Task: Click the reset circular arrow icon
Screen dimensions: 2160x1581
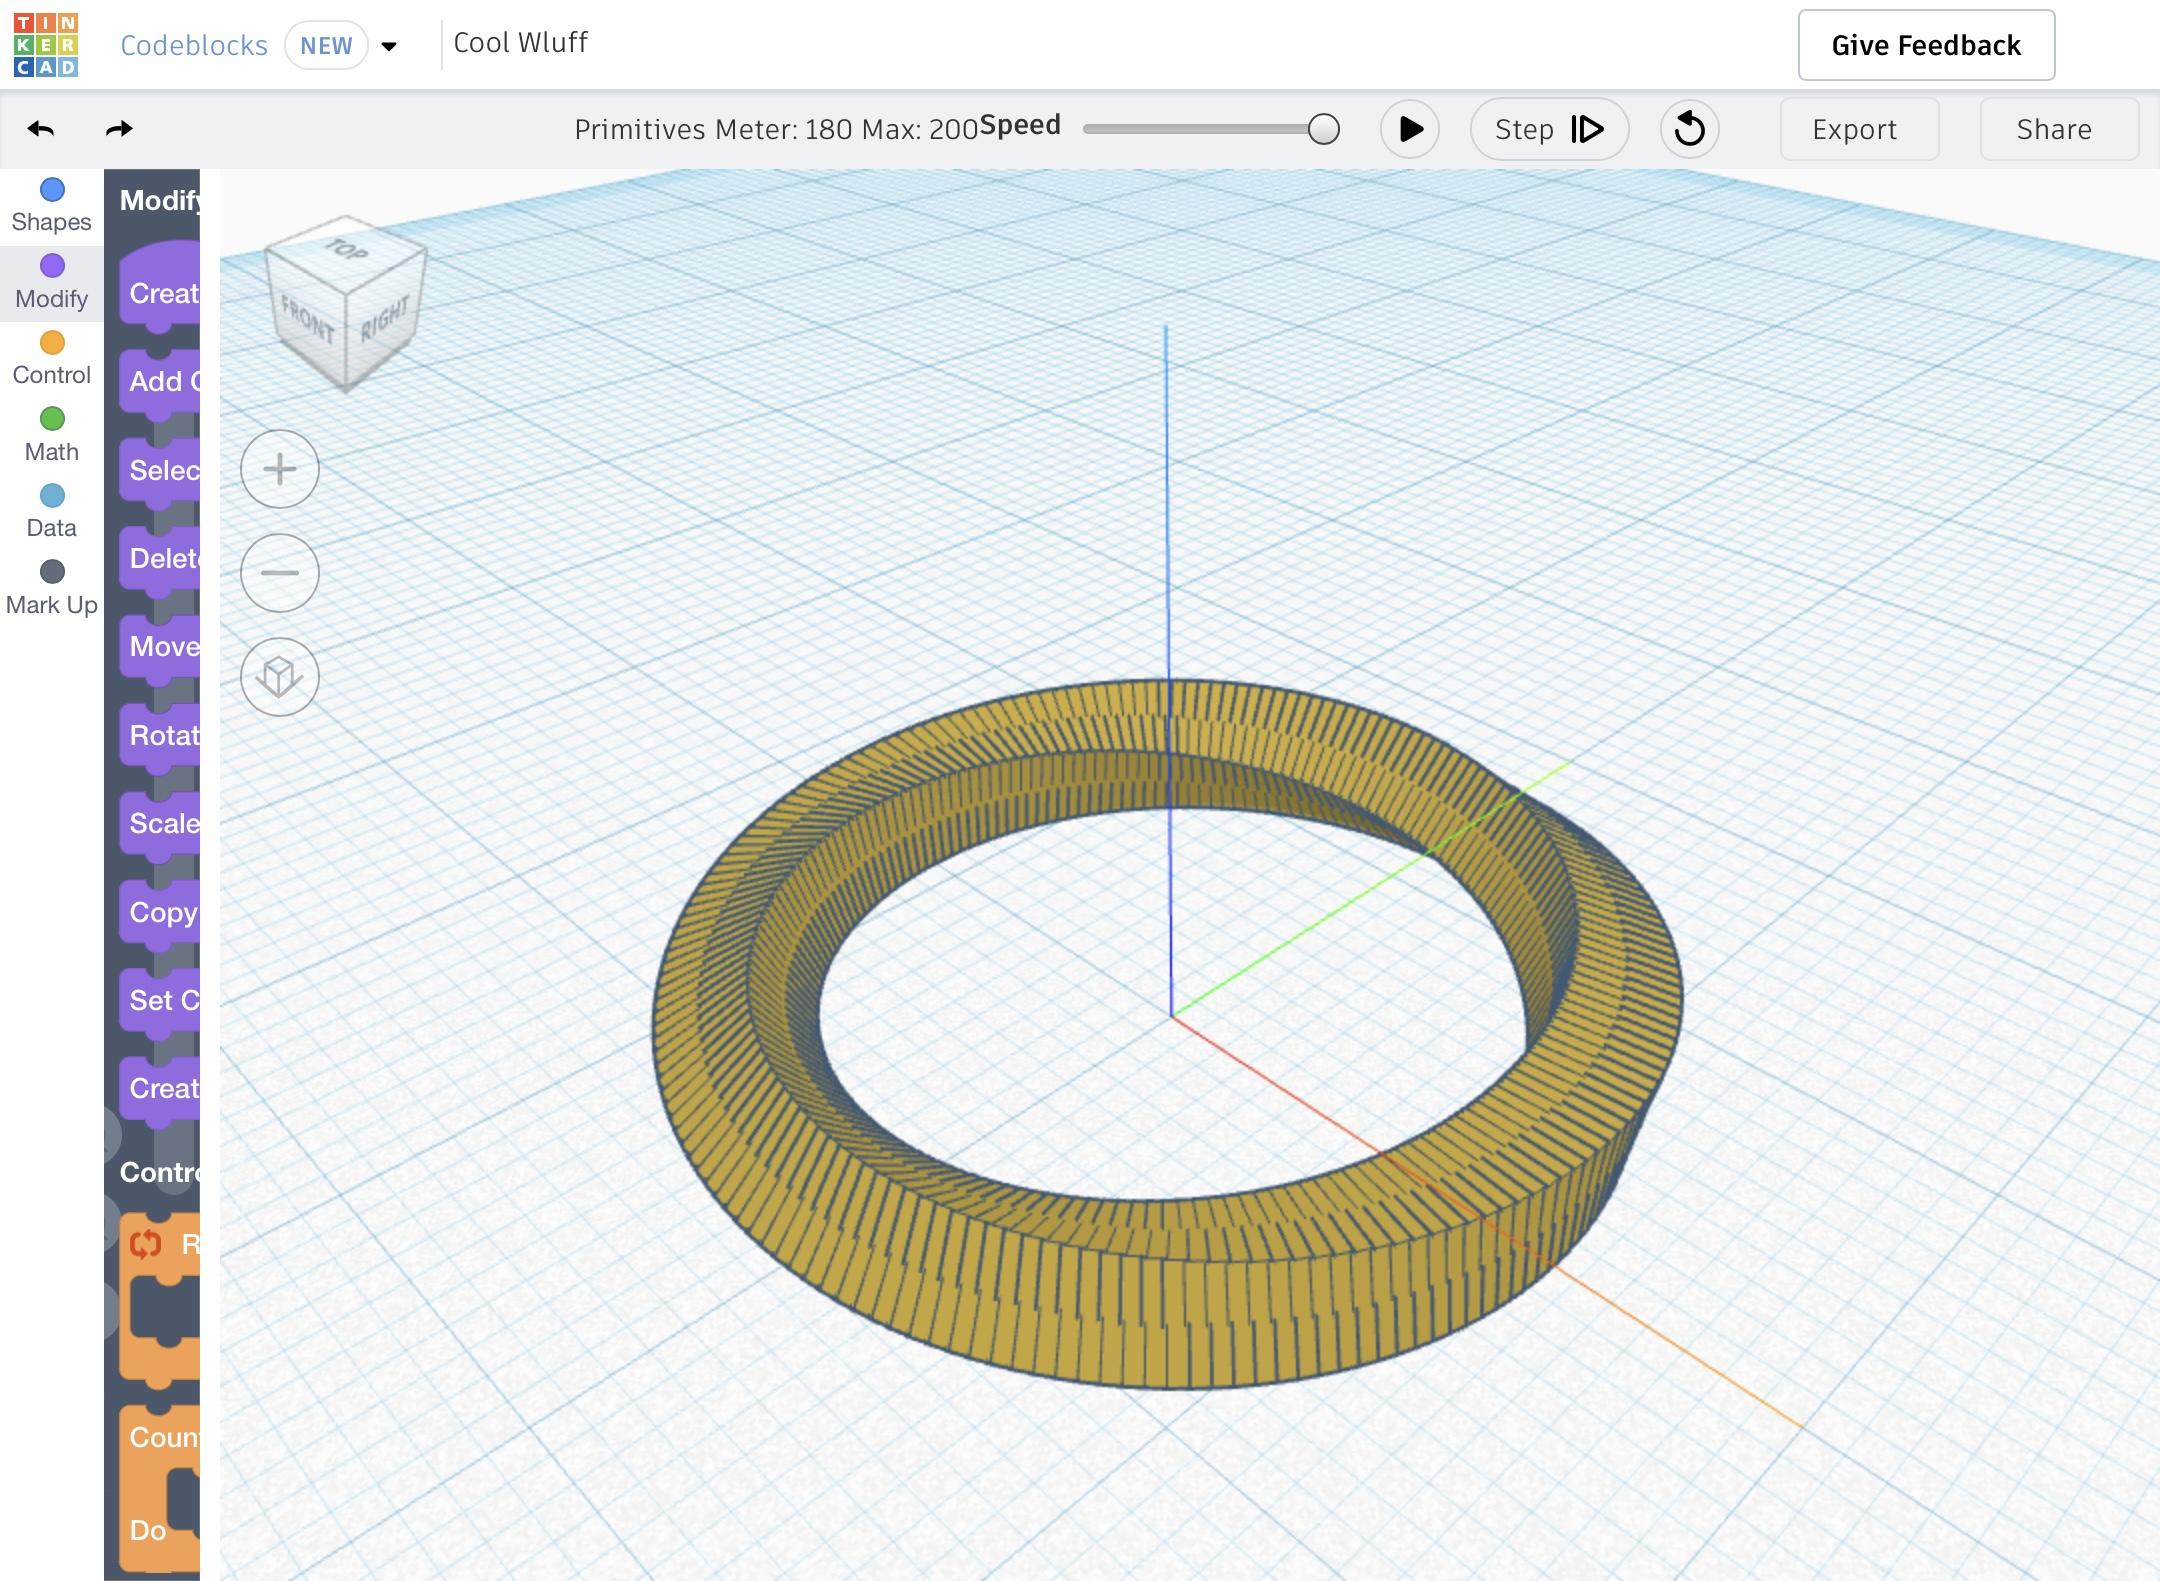Action: [x=1689, y=129]
